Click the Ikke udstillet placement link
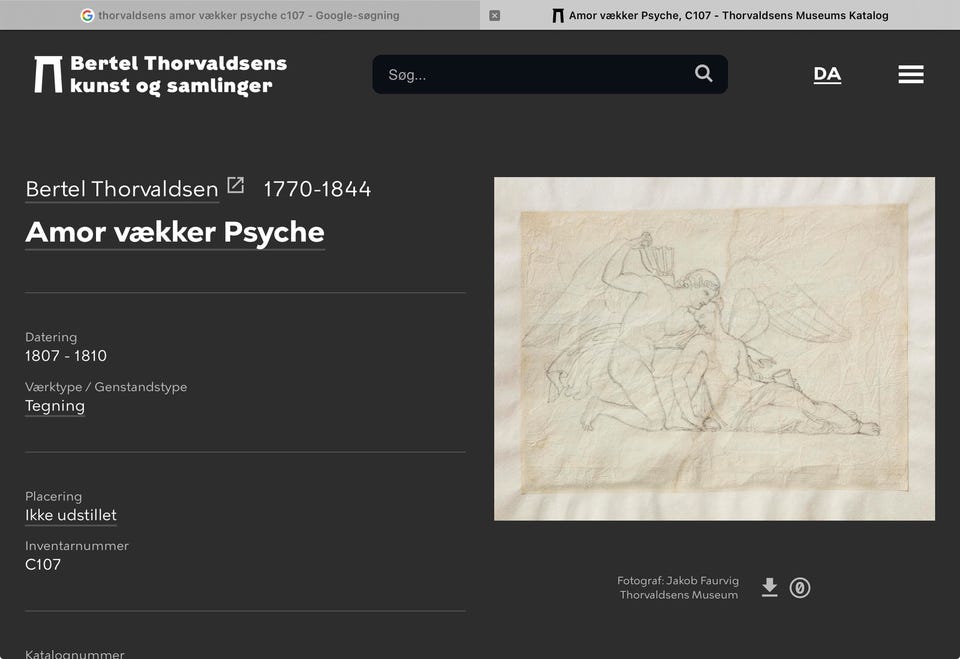The width and height of the screenshot is (960, 659). 71,516
